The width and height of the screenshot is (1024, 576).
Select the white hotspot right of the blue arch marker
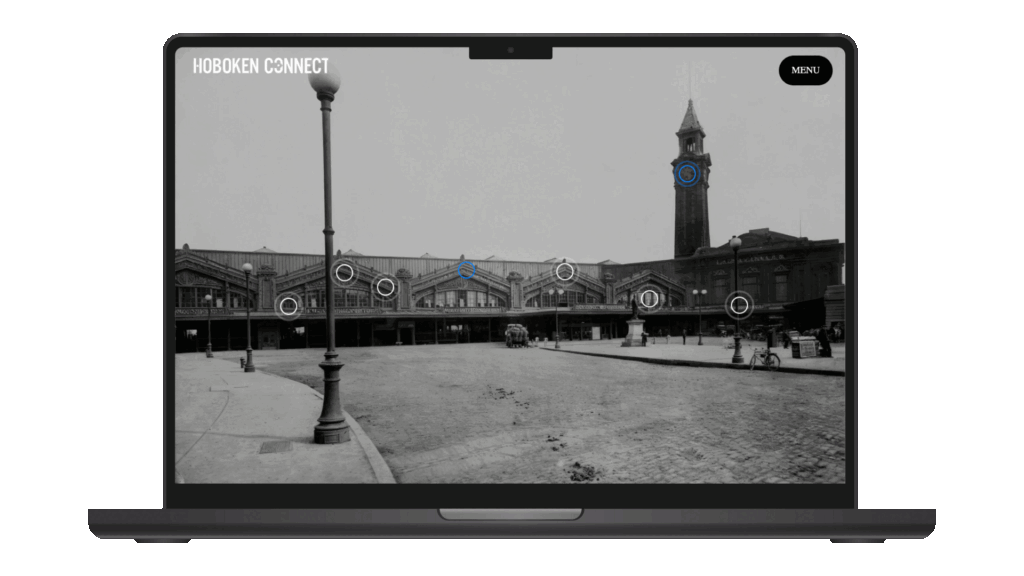click(565, 271)
